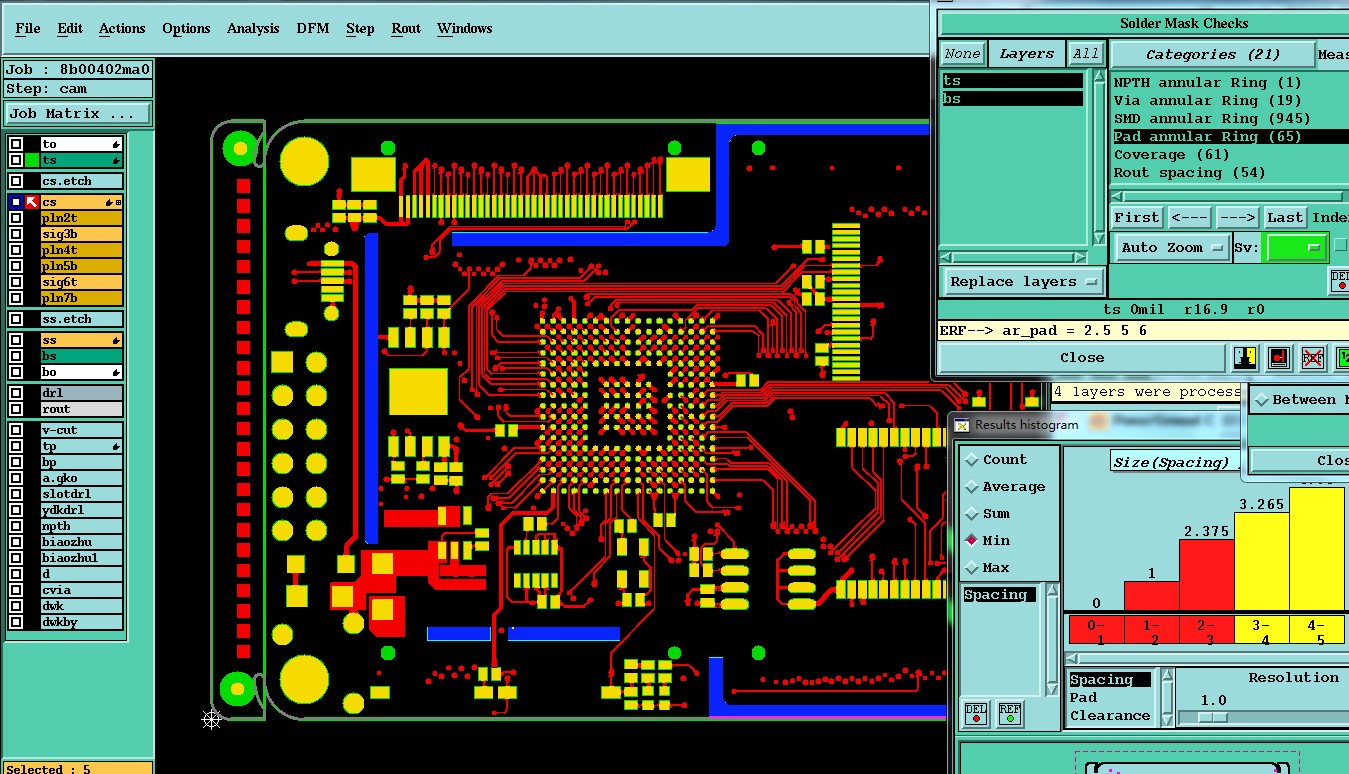Click the hand edit icon on layer ss

click(x=116, y=340)
